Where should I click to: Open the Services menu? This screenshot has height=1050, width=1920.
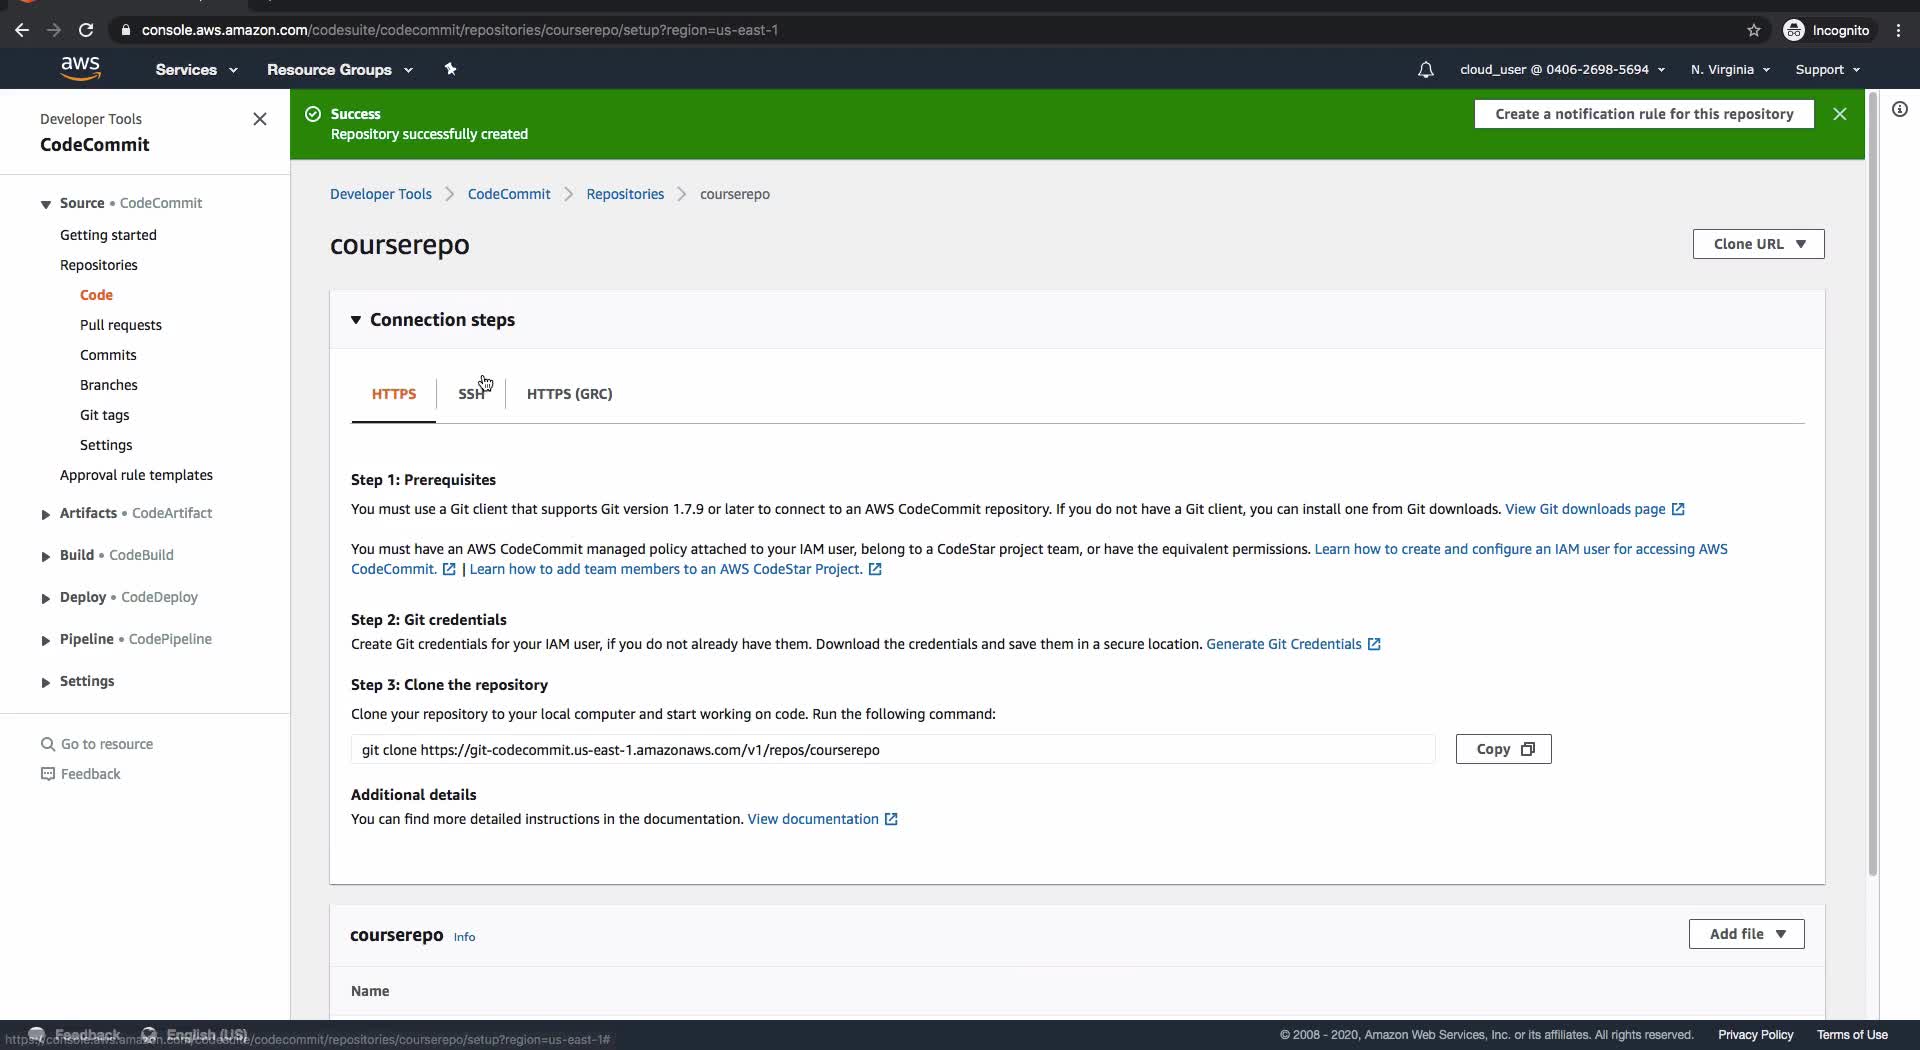click(x=196, y=70)
